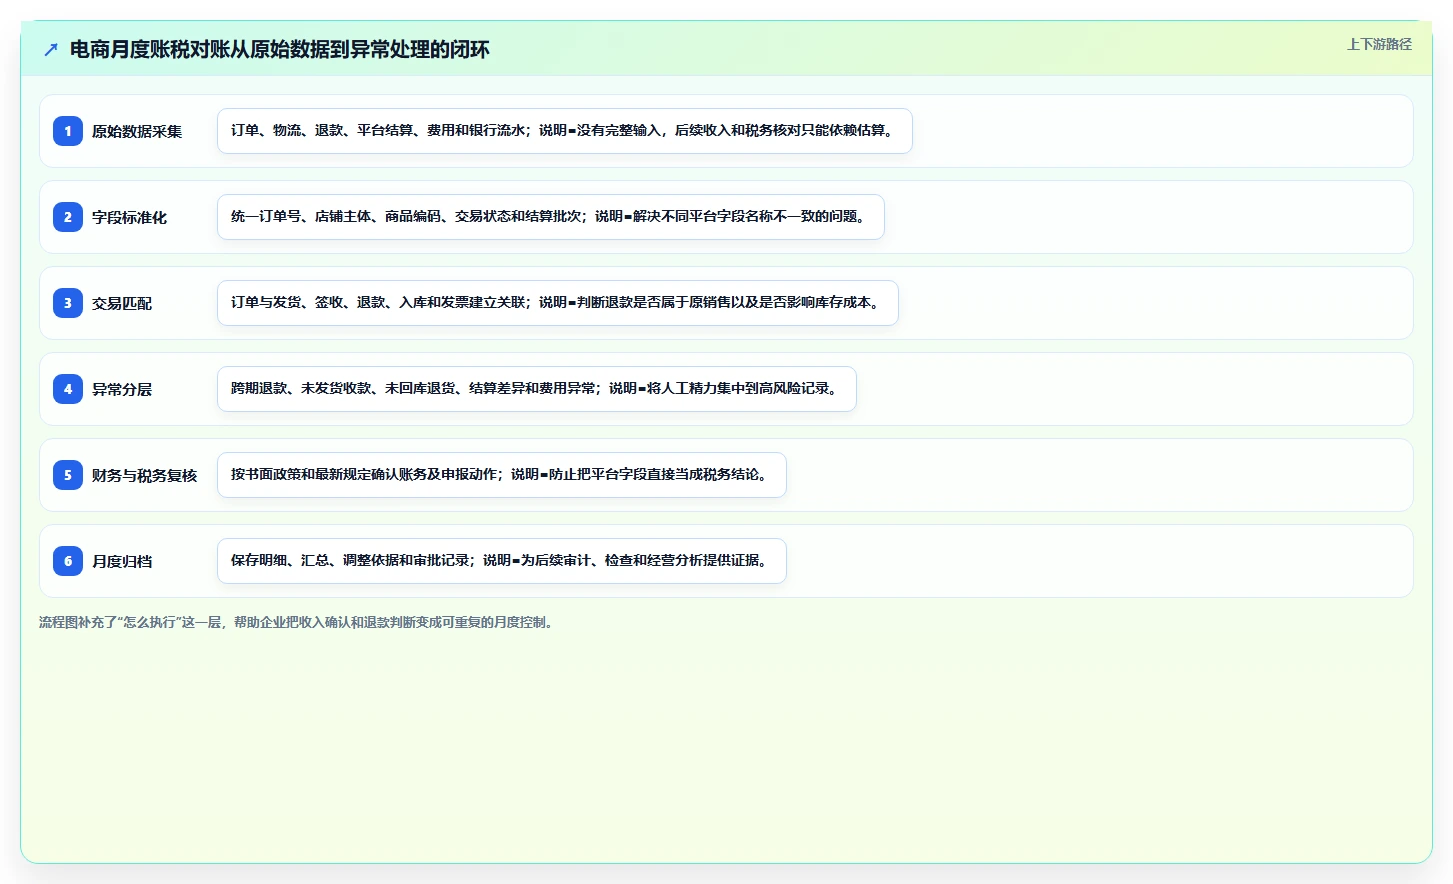
Task: Select the 月度归档 step label
Action: 122,561
